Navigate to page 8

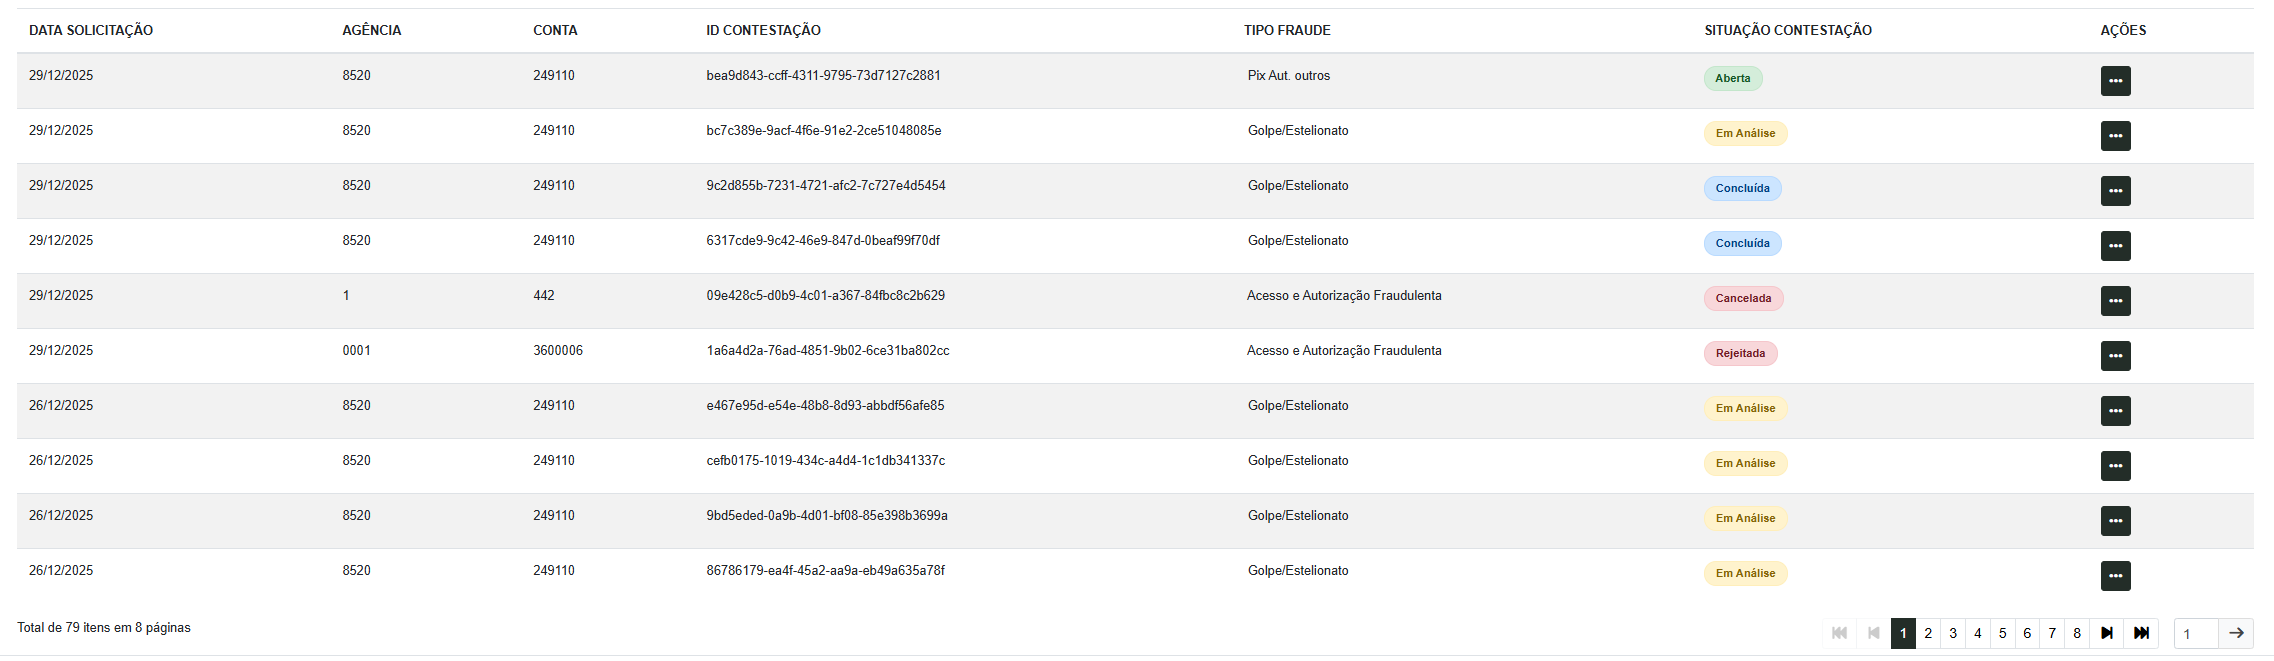(2077, 633)
